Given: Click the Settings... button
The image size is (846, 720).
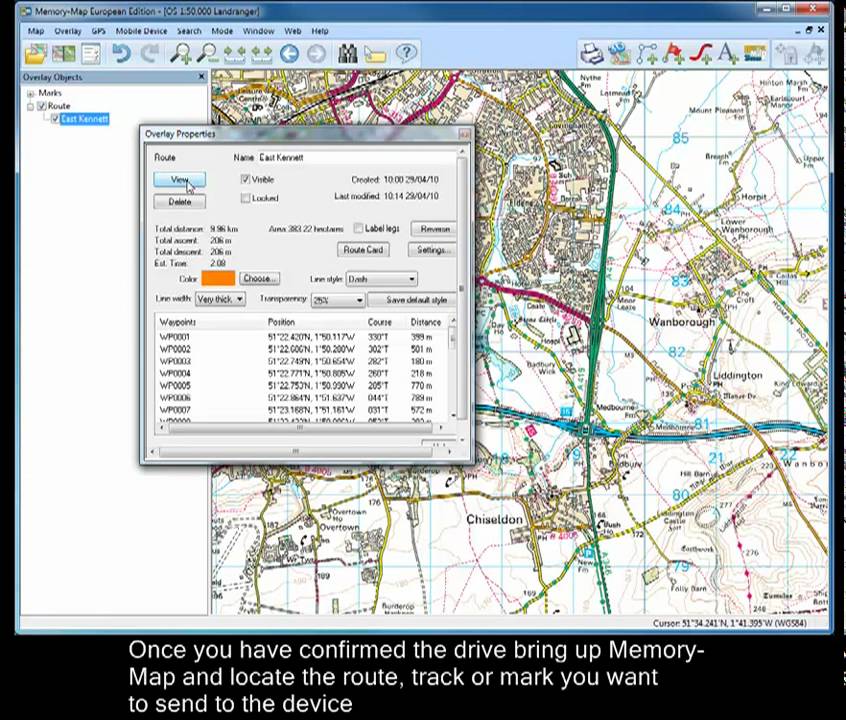Looking at the screenshot, I should 432,250.
